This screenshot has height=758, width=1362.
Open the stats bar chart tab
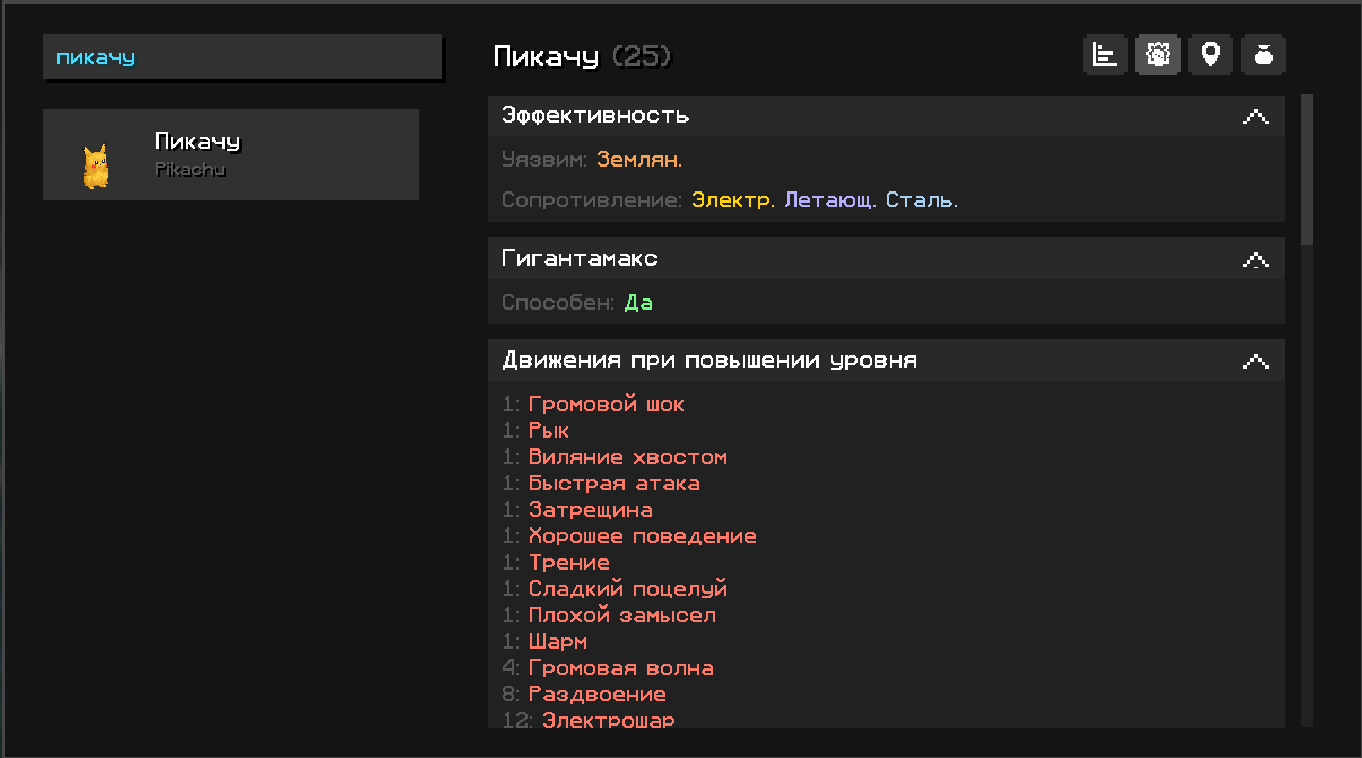tap(1105, 55)
